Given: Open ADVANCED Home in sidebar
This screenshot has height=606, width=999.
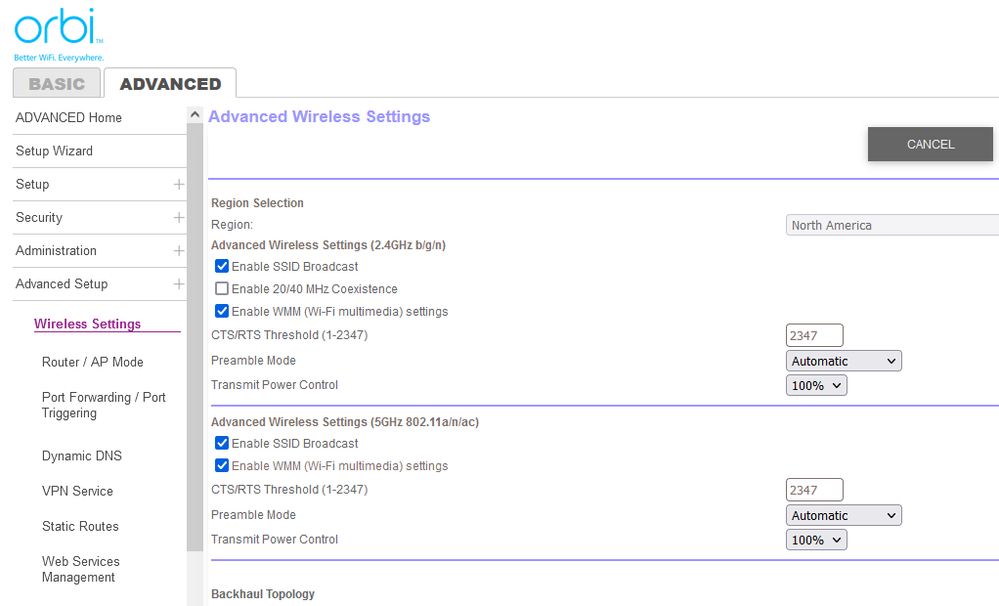Looking at the screenshot, I should click(x=69, y=118).
